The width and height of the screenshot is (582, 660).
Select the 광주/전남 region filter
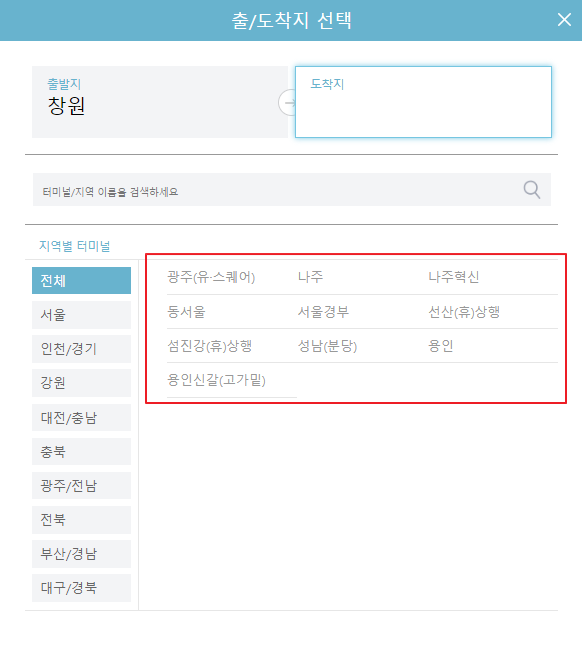81,486
